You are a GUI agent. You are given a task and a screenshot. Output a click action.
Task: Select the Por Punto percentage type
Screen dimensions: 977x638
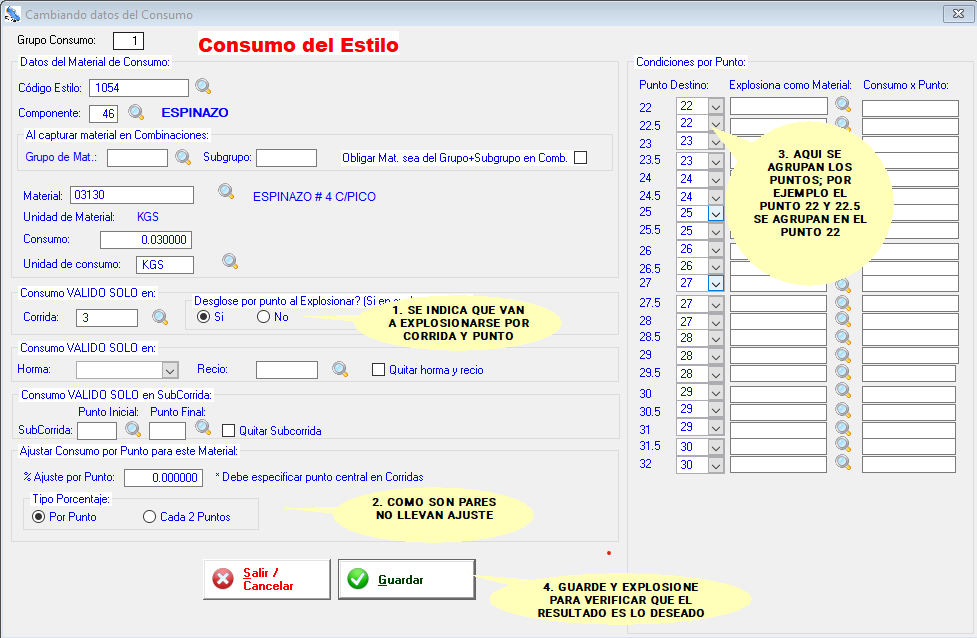39,517
